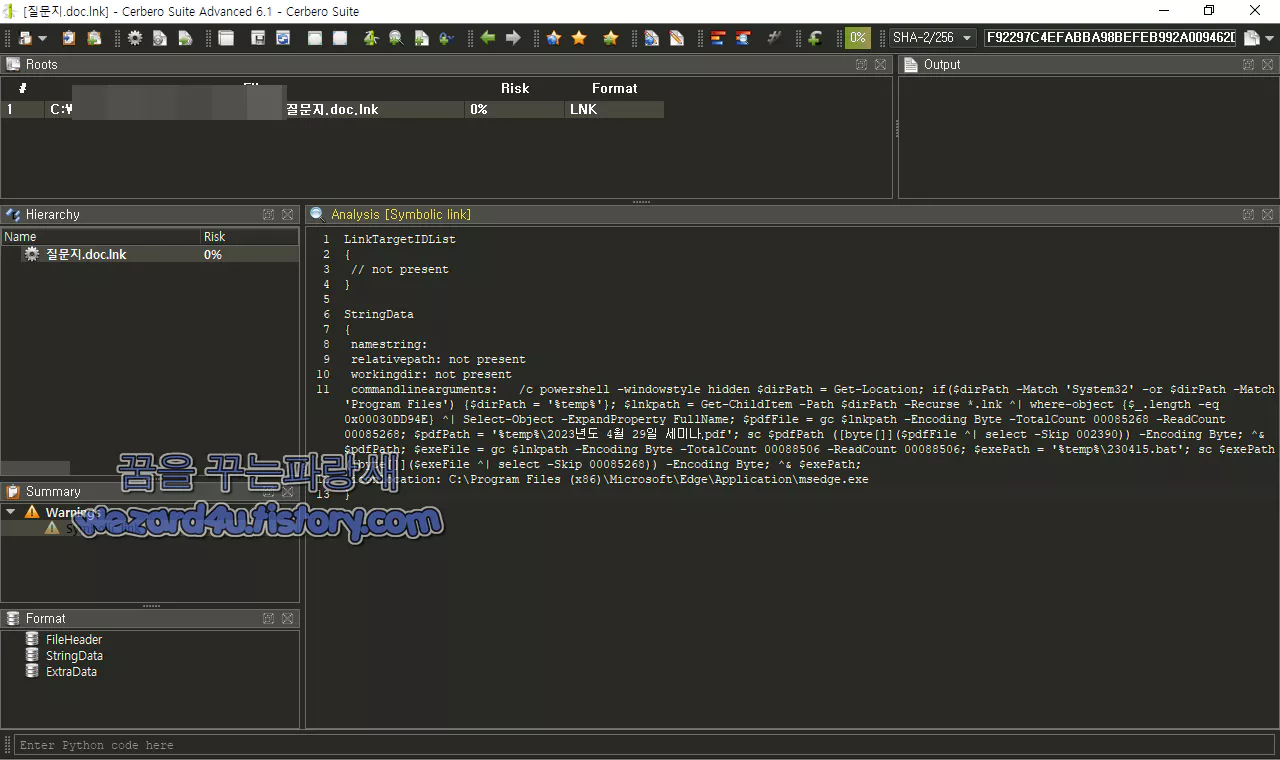Select the 질문지.doc.lnk row in Roots

tap(334, 109)
